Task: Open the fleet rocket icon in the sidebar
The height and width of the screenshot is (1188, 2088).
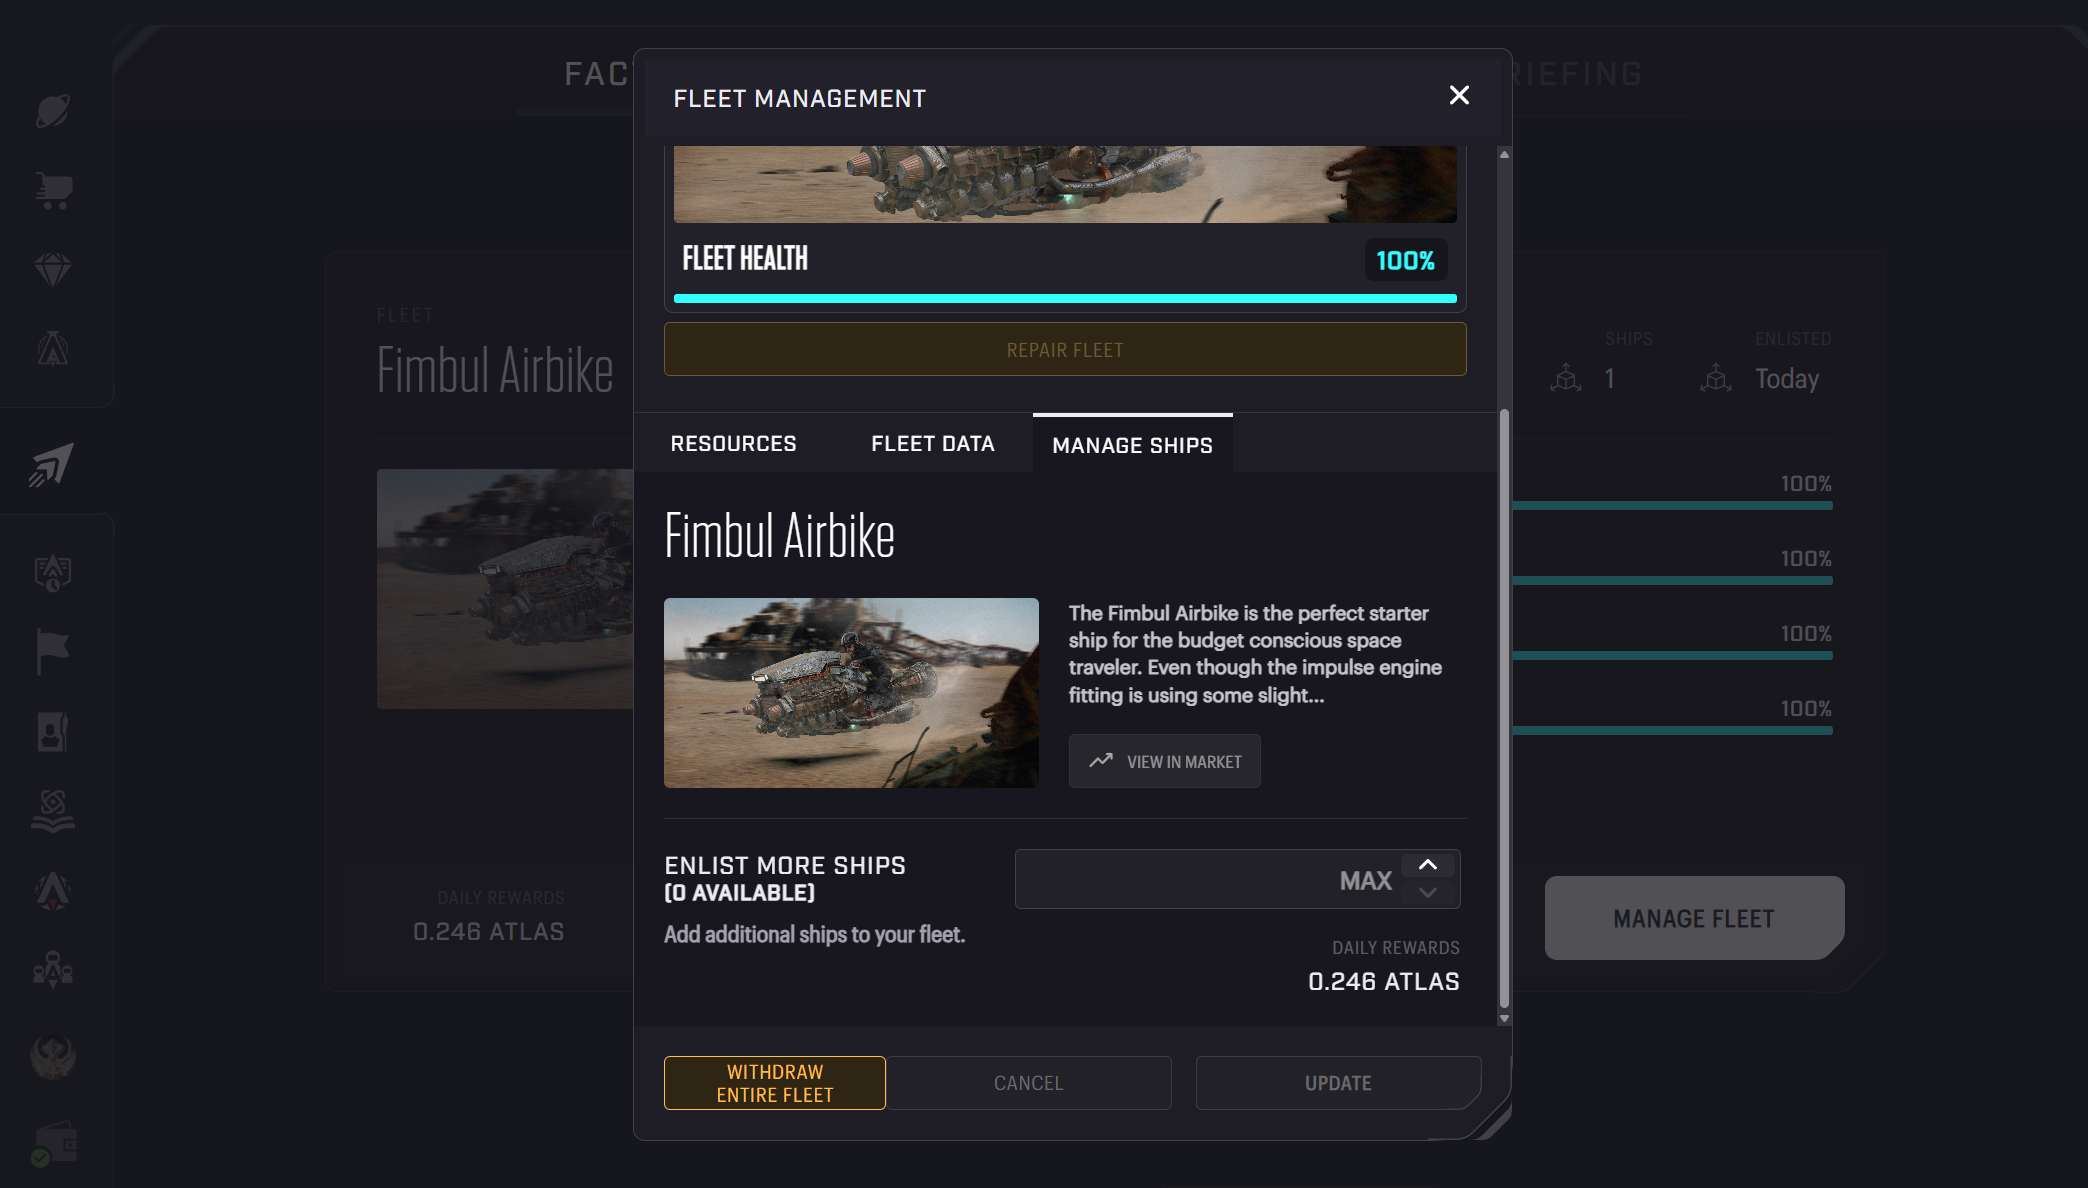Action: (52, 465)
